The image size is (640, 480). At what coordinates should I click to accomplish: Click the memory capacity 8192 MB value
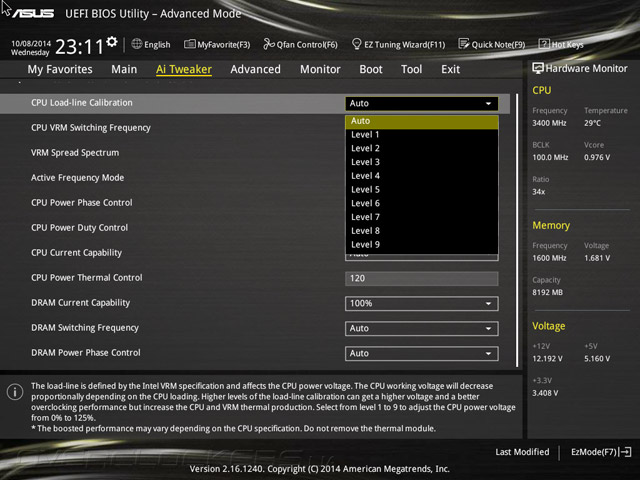pos(547,293)
